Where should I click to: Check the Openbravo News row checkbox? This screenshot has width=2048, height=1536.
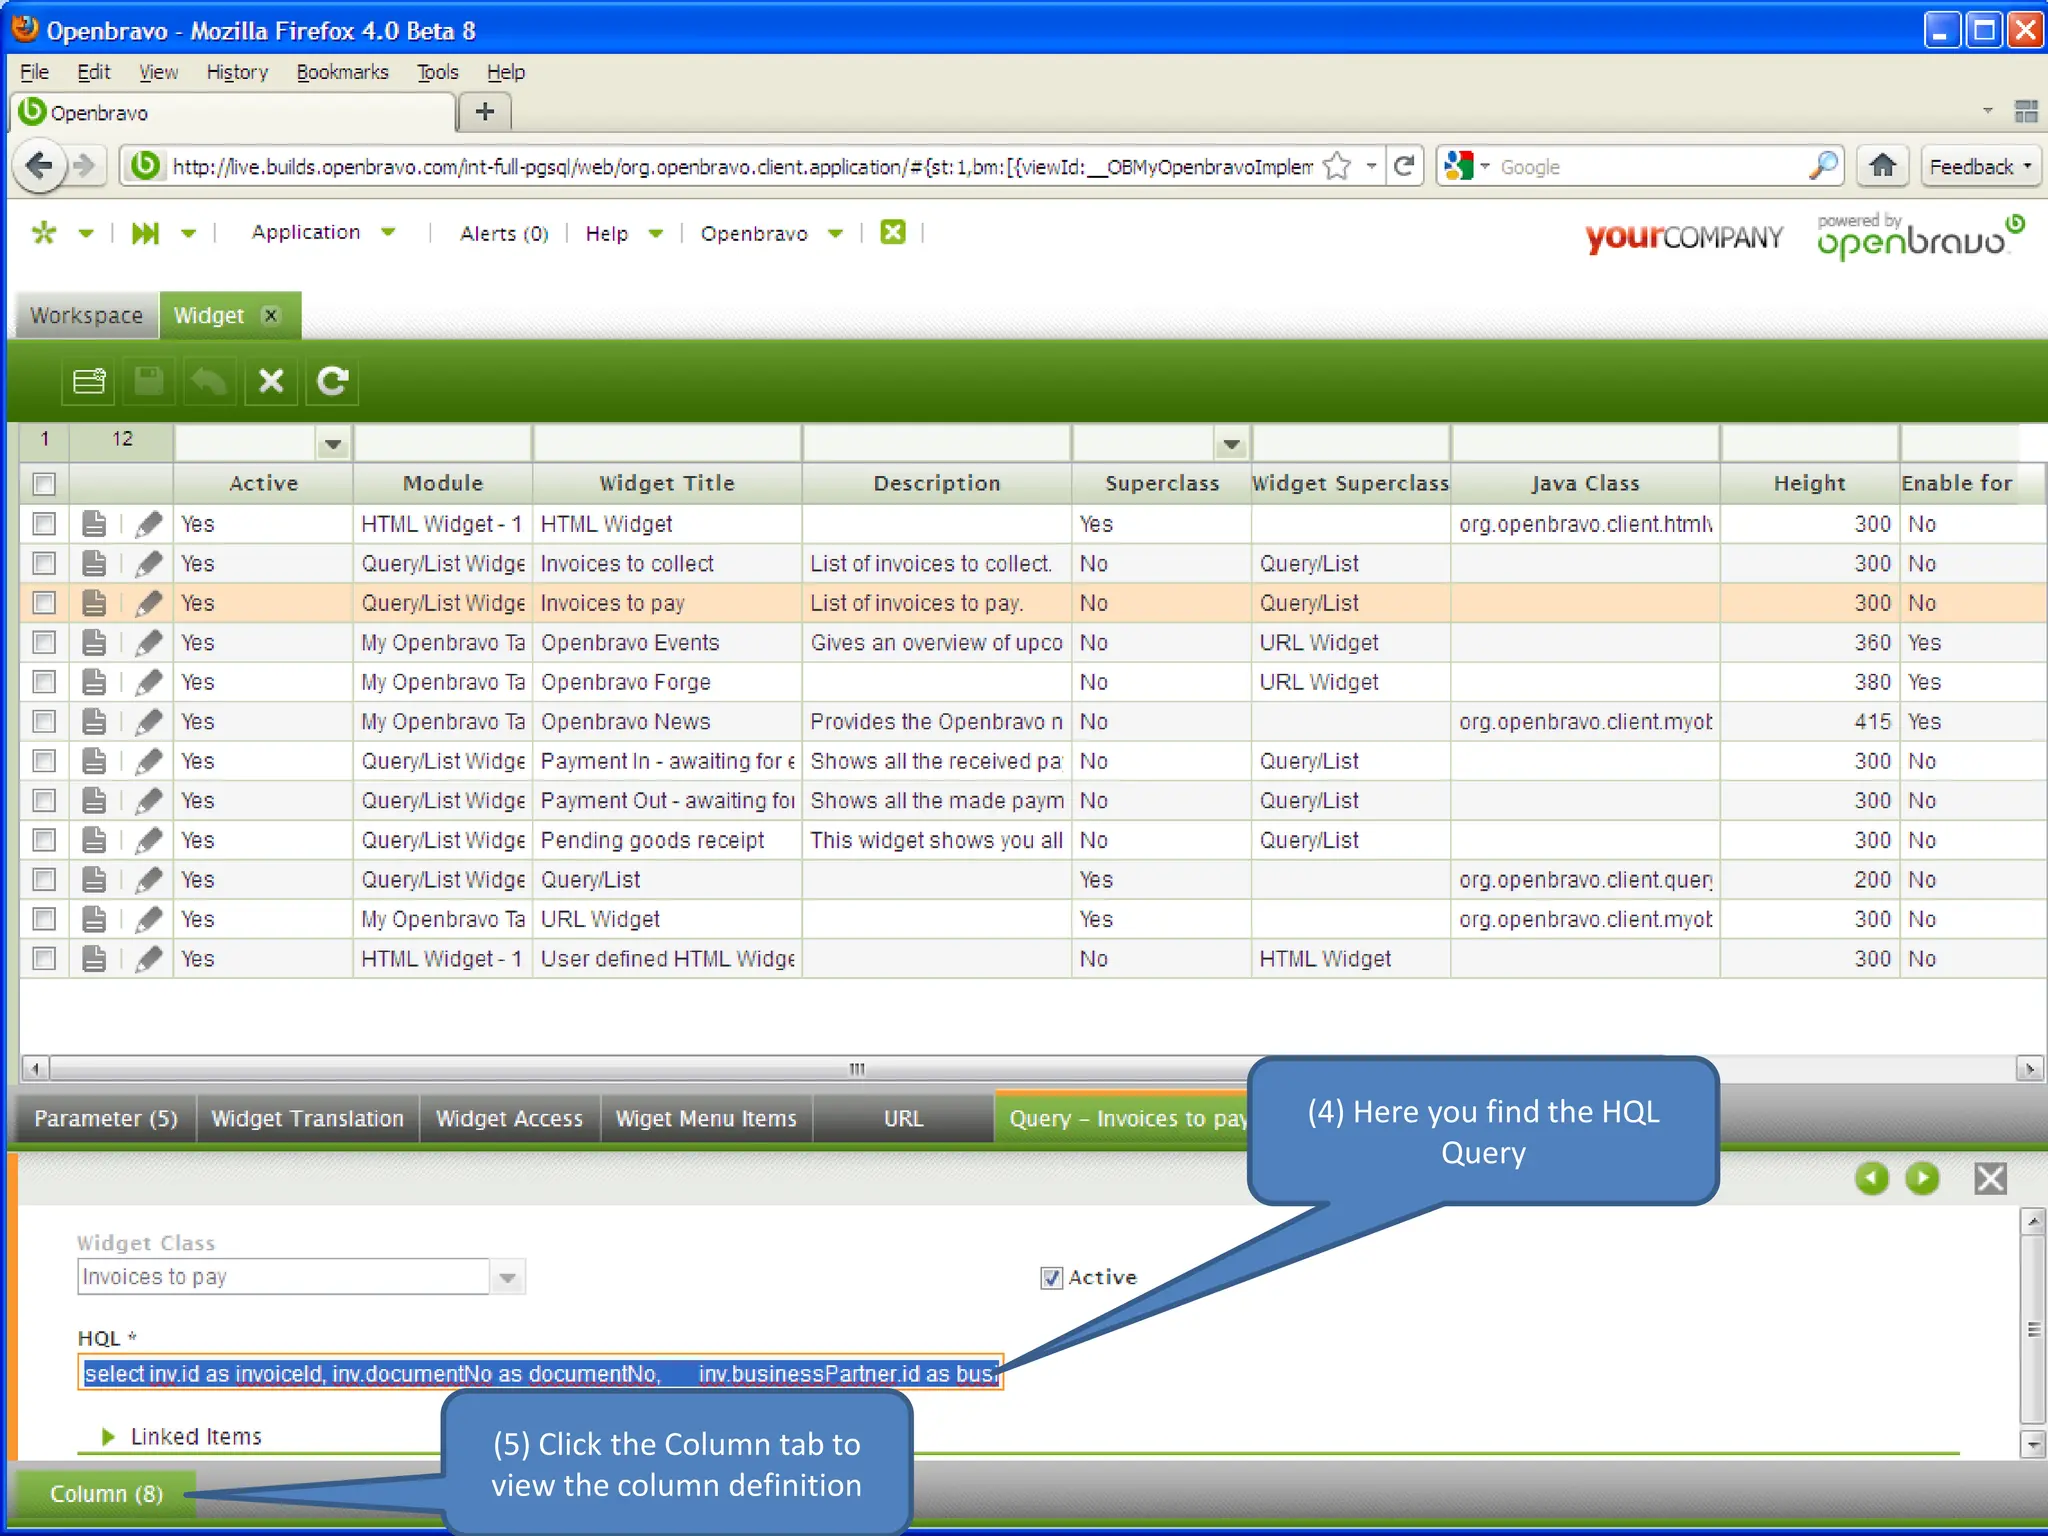[44, 722]
